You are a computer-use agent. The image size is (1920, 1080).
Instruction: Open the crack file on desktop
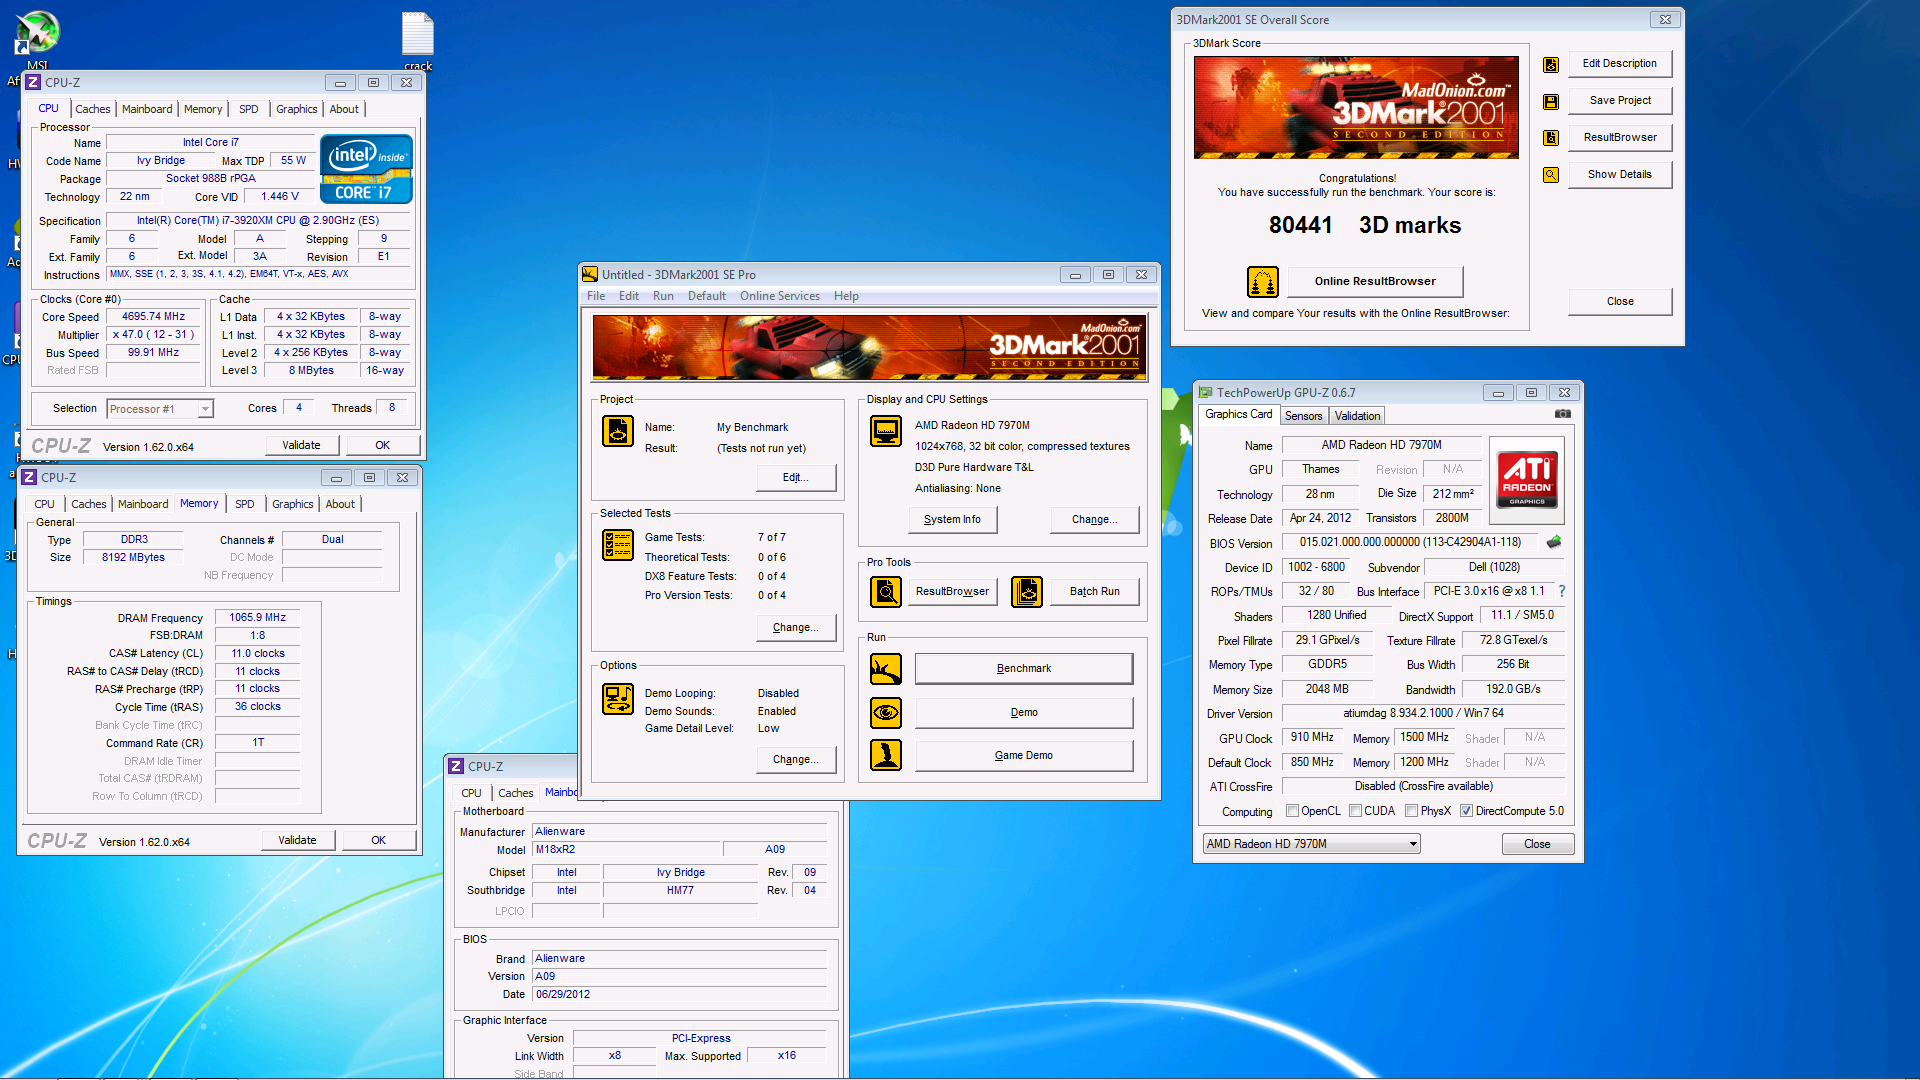pyautogui.click(x=418, y=42)
